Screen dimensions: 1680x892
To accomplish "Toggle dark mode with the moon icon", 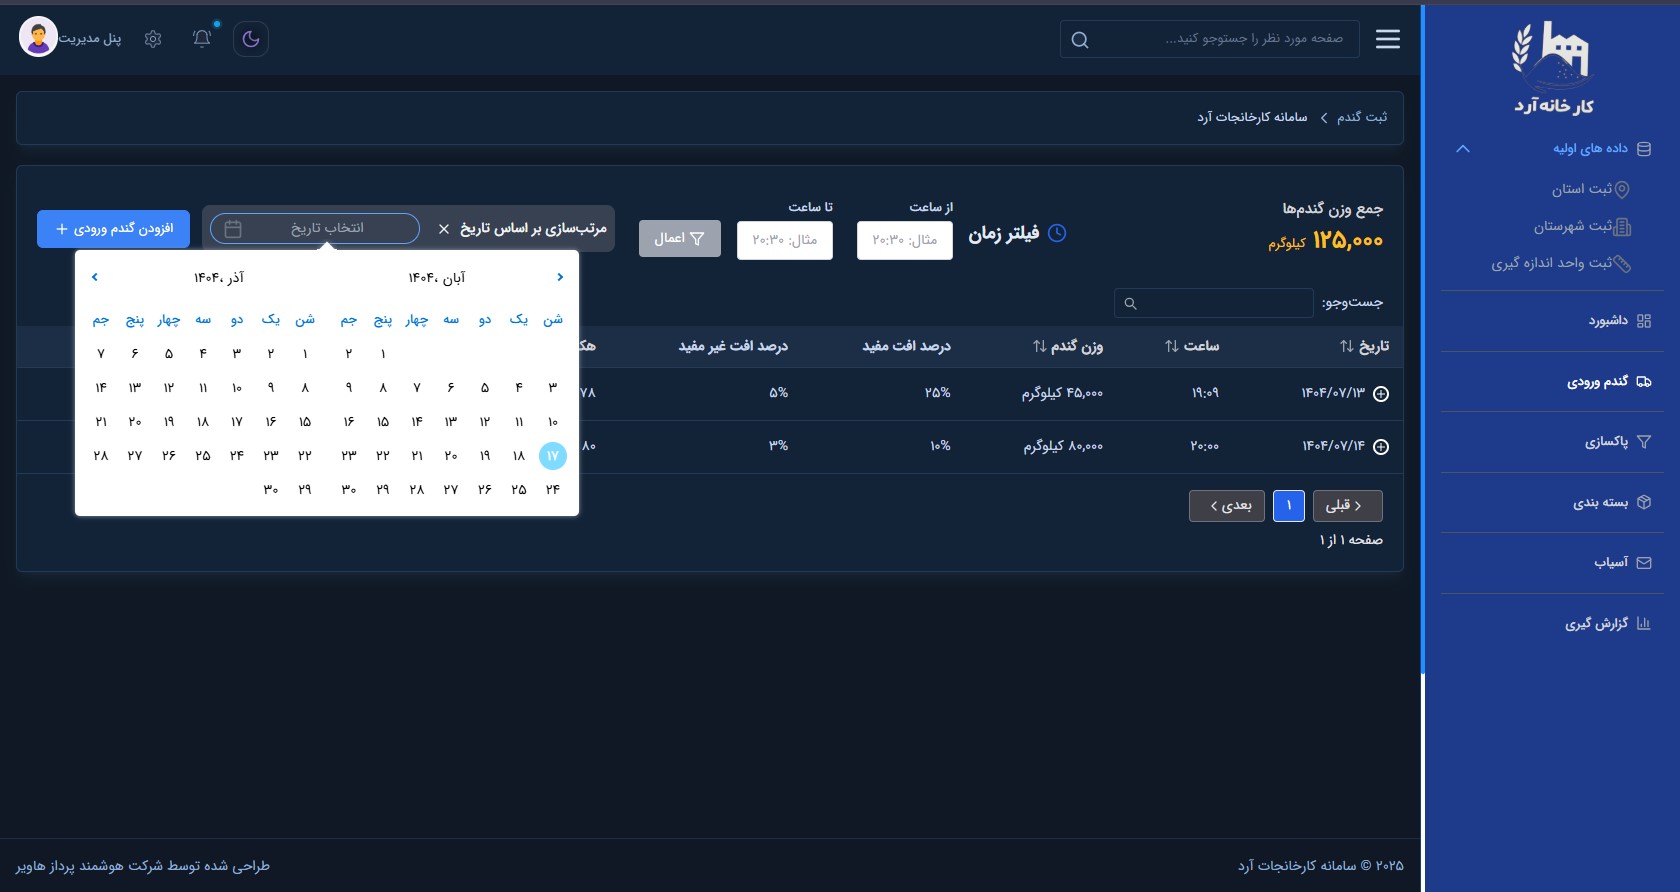I will 251,39.
